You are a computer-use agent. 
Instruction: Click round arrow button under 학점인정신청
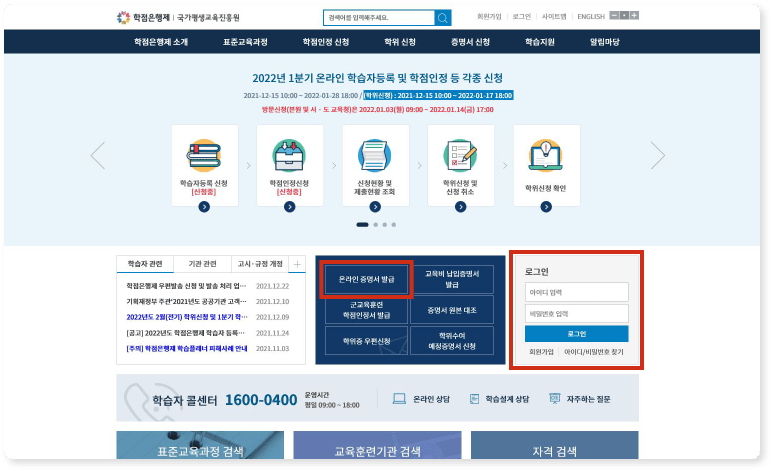point(290,207)
